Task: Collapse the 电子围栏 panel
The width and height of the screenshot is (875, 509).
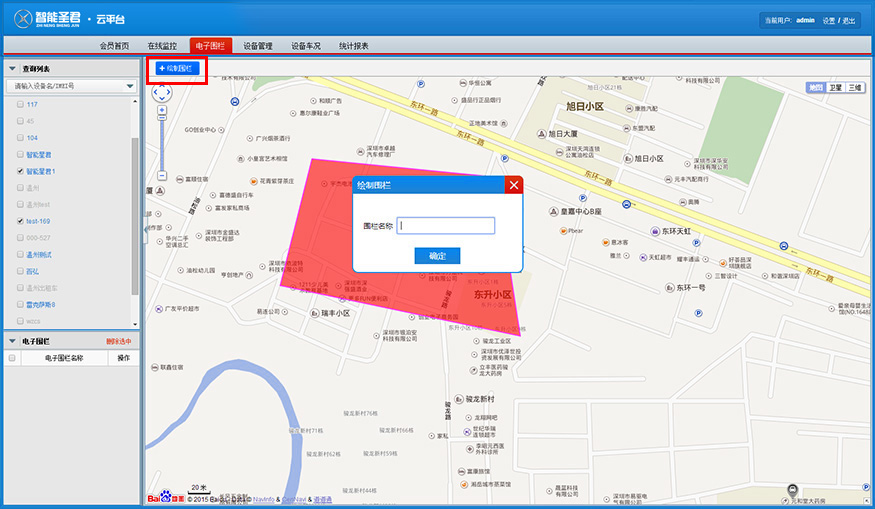Action: [12, 341]
